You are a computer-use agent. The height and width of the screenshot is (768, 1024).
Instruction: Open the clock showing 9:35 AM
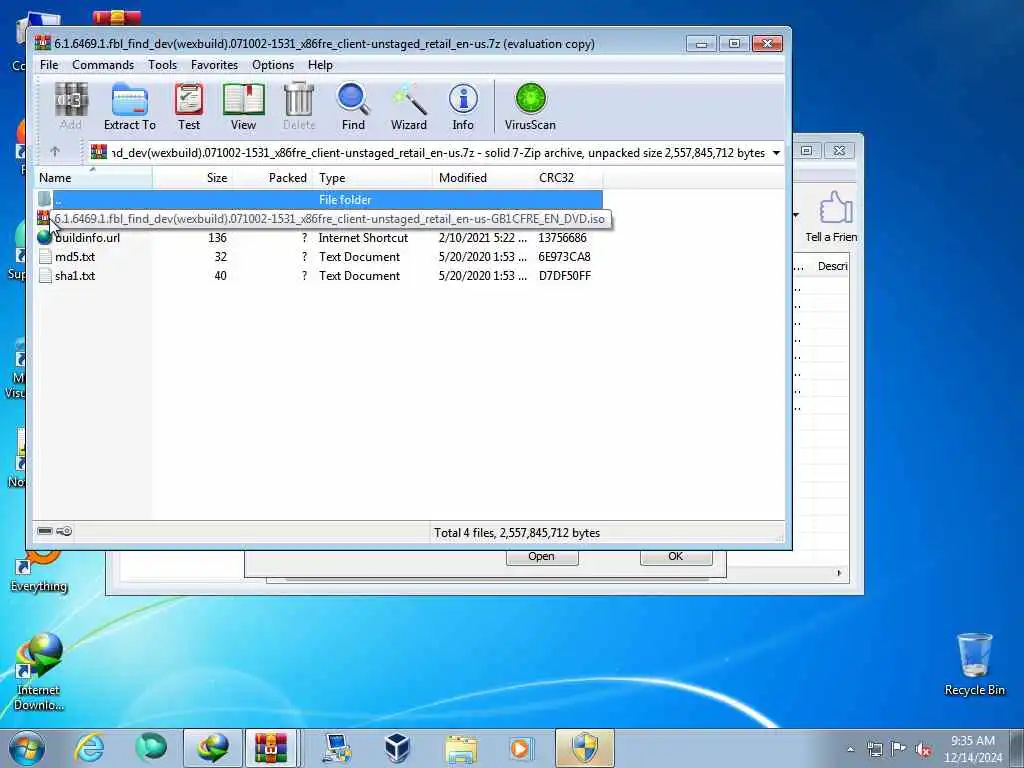pos(973,748)
